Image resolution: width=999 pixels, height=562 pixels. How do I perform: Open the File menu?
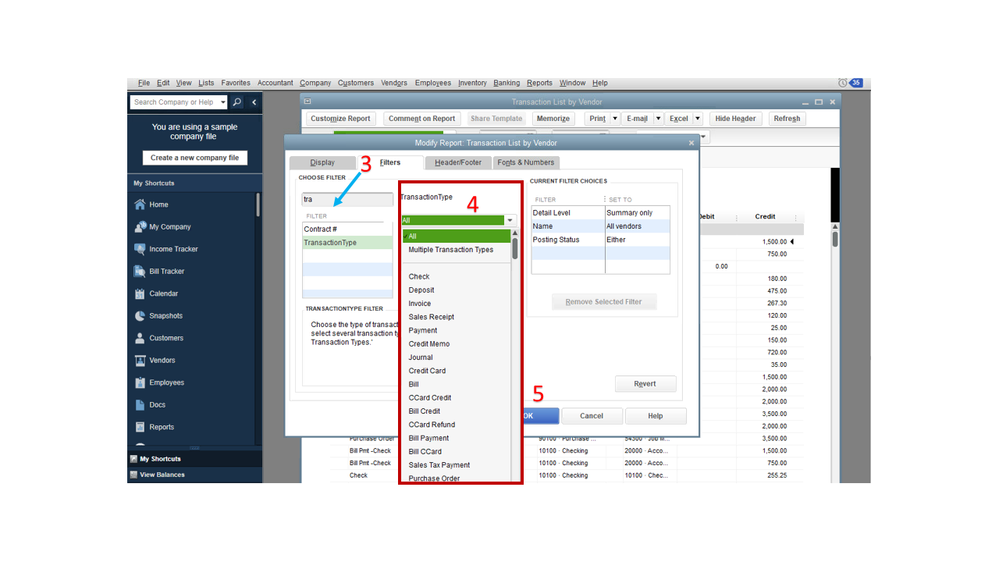click(143, 83)
